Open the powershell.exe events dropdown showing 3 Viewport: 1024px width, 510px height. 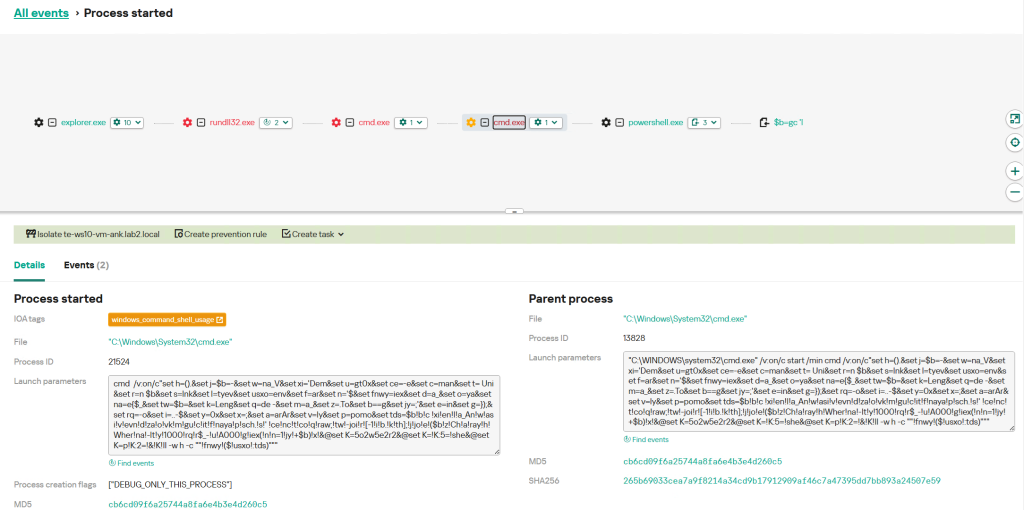704,122
